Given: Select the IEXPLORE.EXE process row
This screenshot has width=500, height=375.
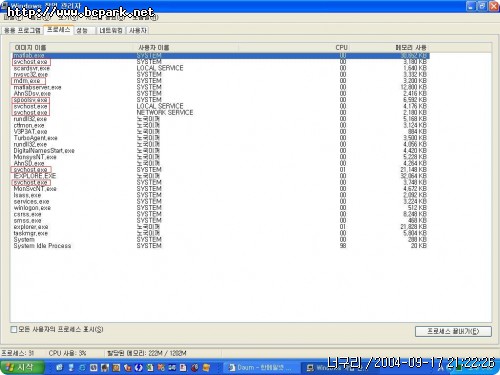Looking at the screenshot, I should coord(220,176).
